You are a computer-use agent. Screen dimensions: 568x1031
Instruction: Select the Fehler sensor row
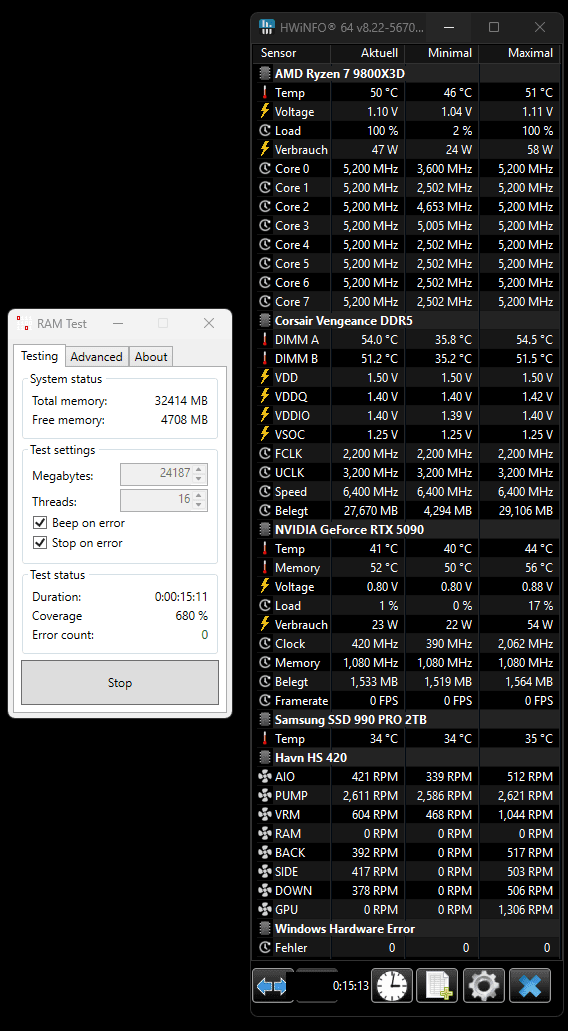click(406, 947)
